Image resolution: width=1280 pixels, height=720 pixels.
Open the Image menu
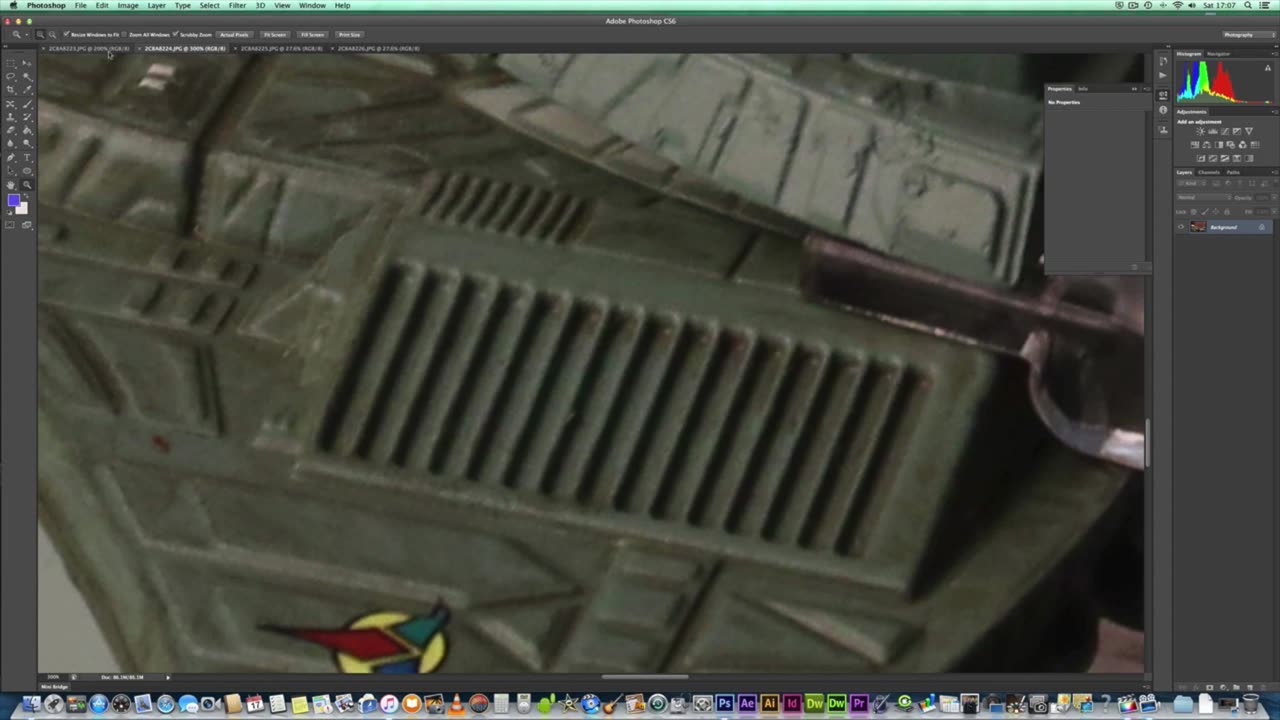click(x=128, y=5)
